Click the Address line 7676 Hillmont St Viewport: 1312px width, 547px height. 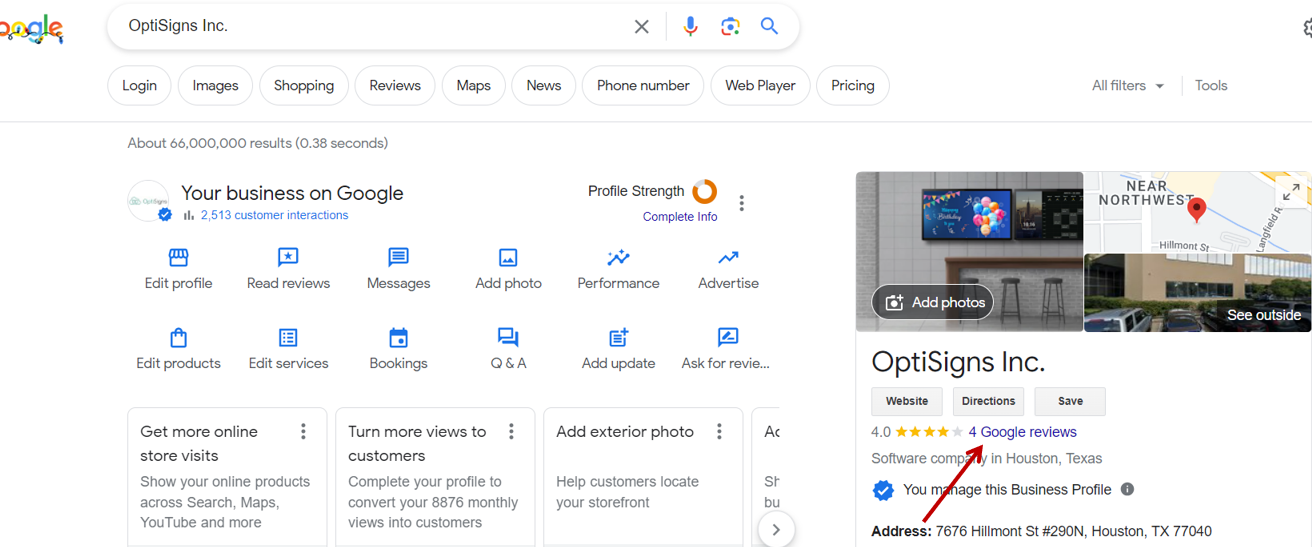tap(1041, 531)
